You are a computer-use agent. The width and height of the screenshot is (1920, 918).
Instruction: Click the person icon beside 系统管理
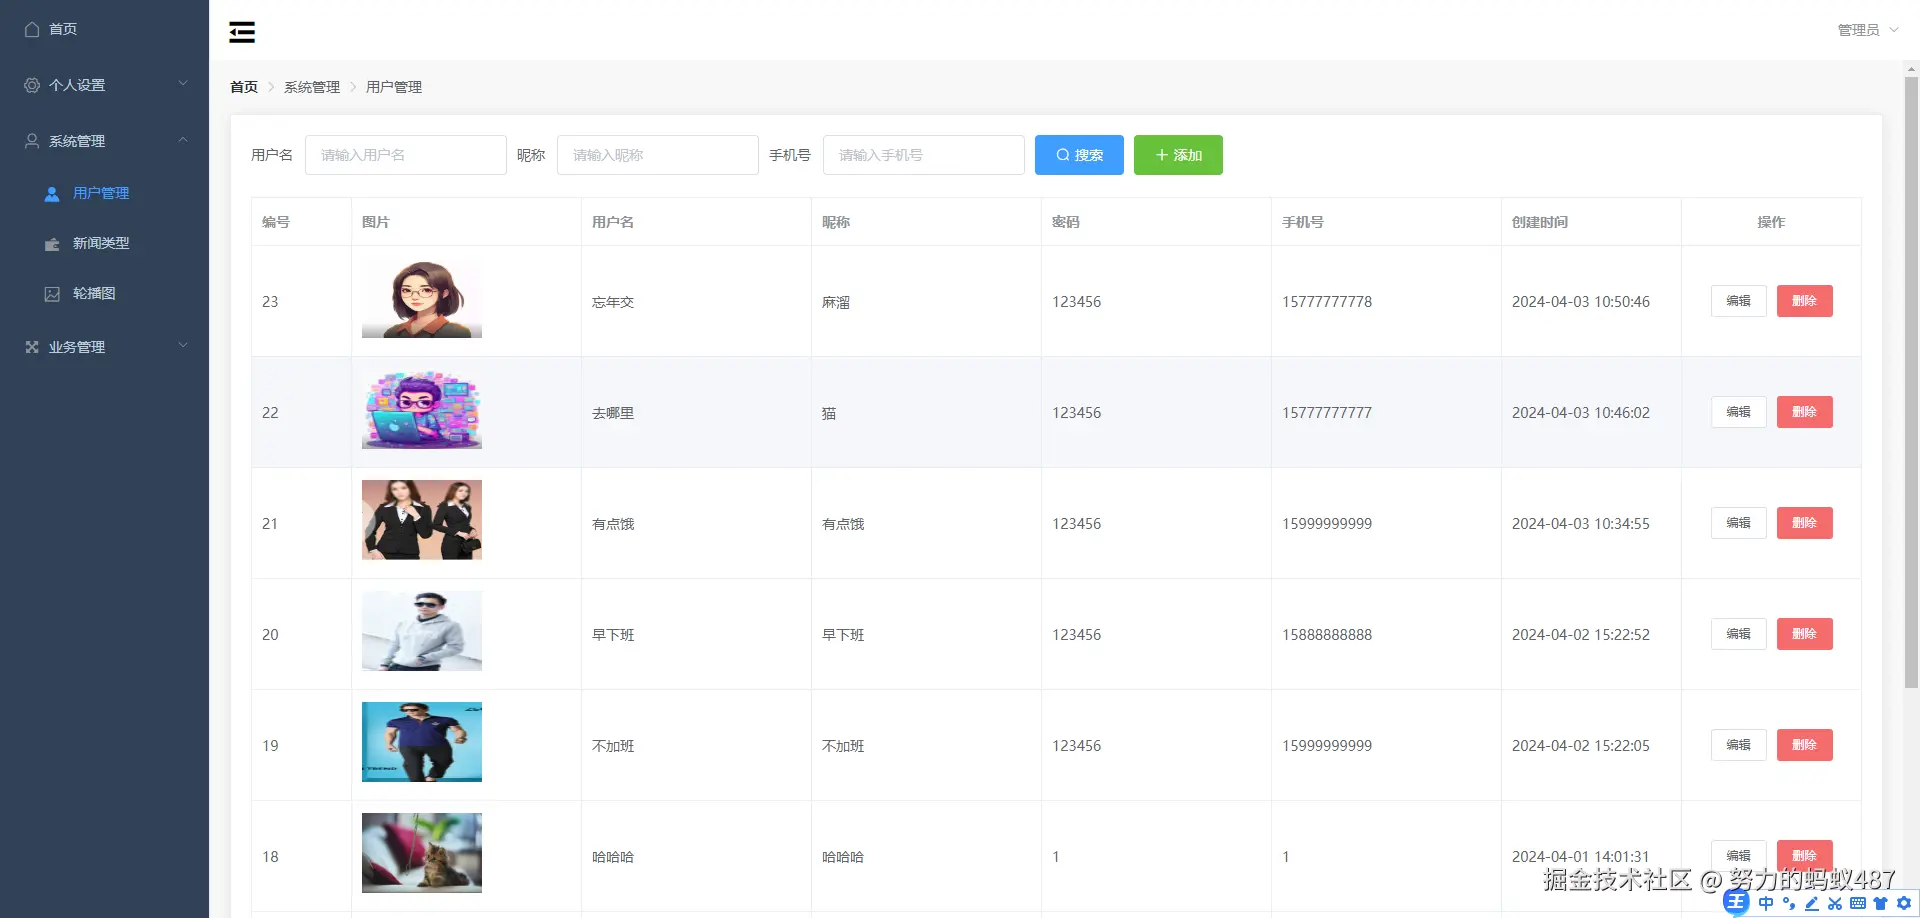pos(32,141)
